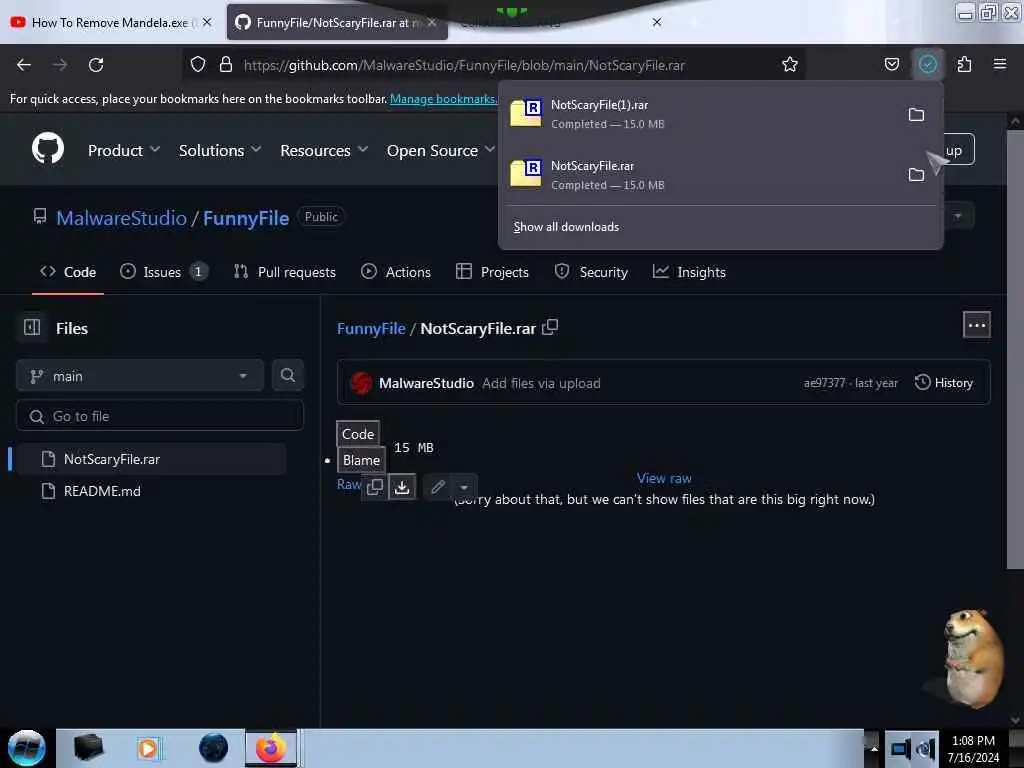Collapse the file tree panel icon
The width and height of the screenshot is (1024, 768).
click(x=32, y=327)
